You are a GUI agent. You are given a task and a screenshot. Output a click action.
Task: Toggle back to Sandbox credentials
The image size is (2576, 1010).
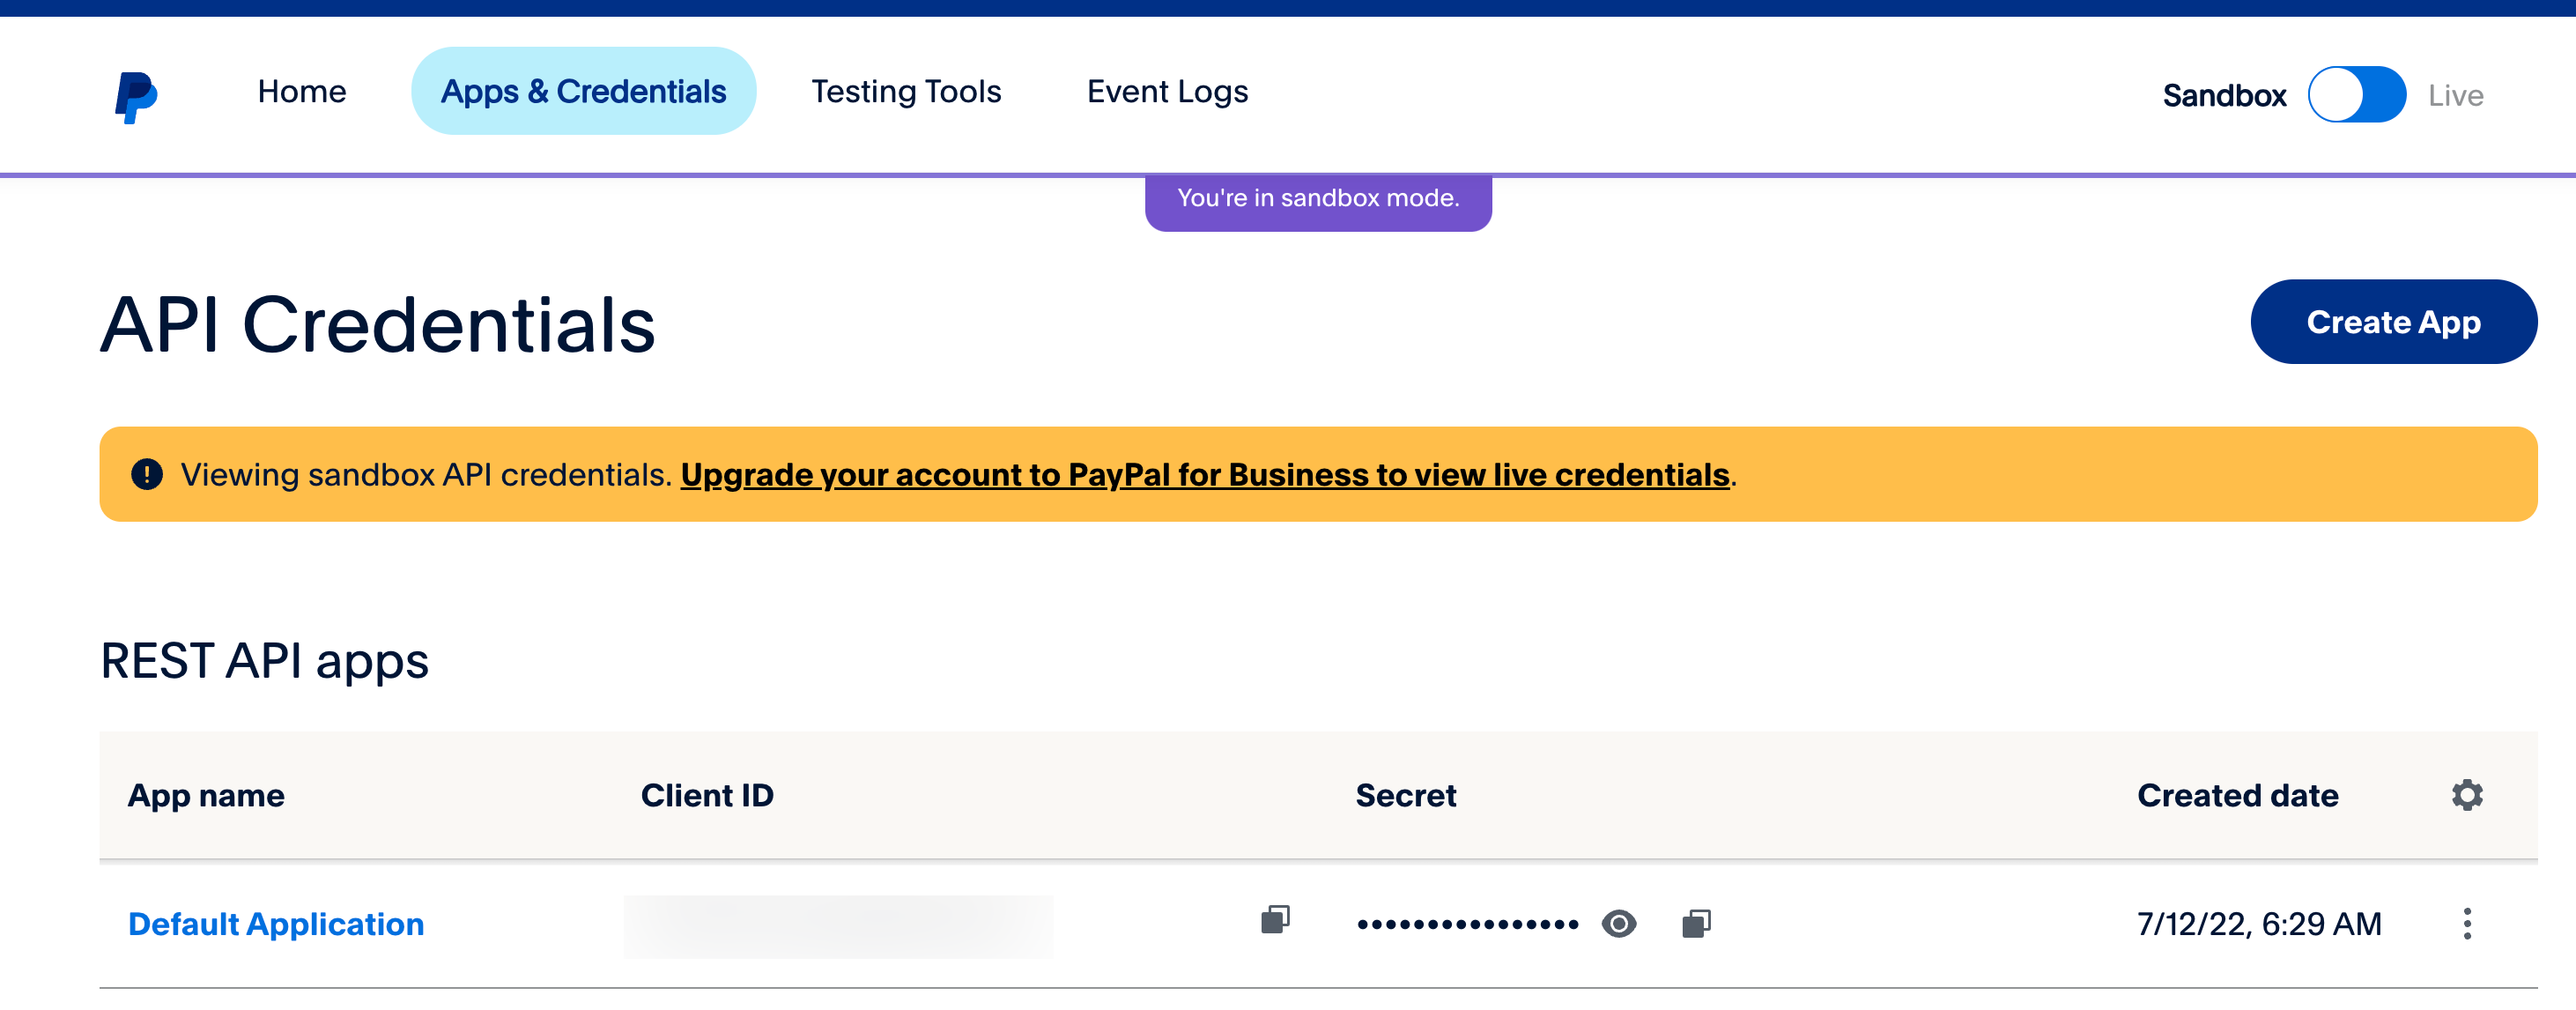2357,93
